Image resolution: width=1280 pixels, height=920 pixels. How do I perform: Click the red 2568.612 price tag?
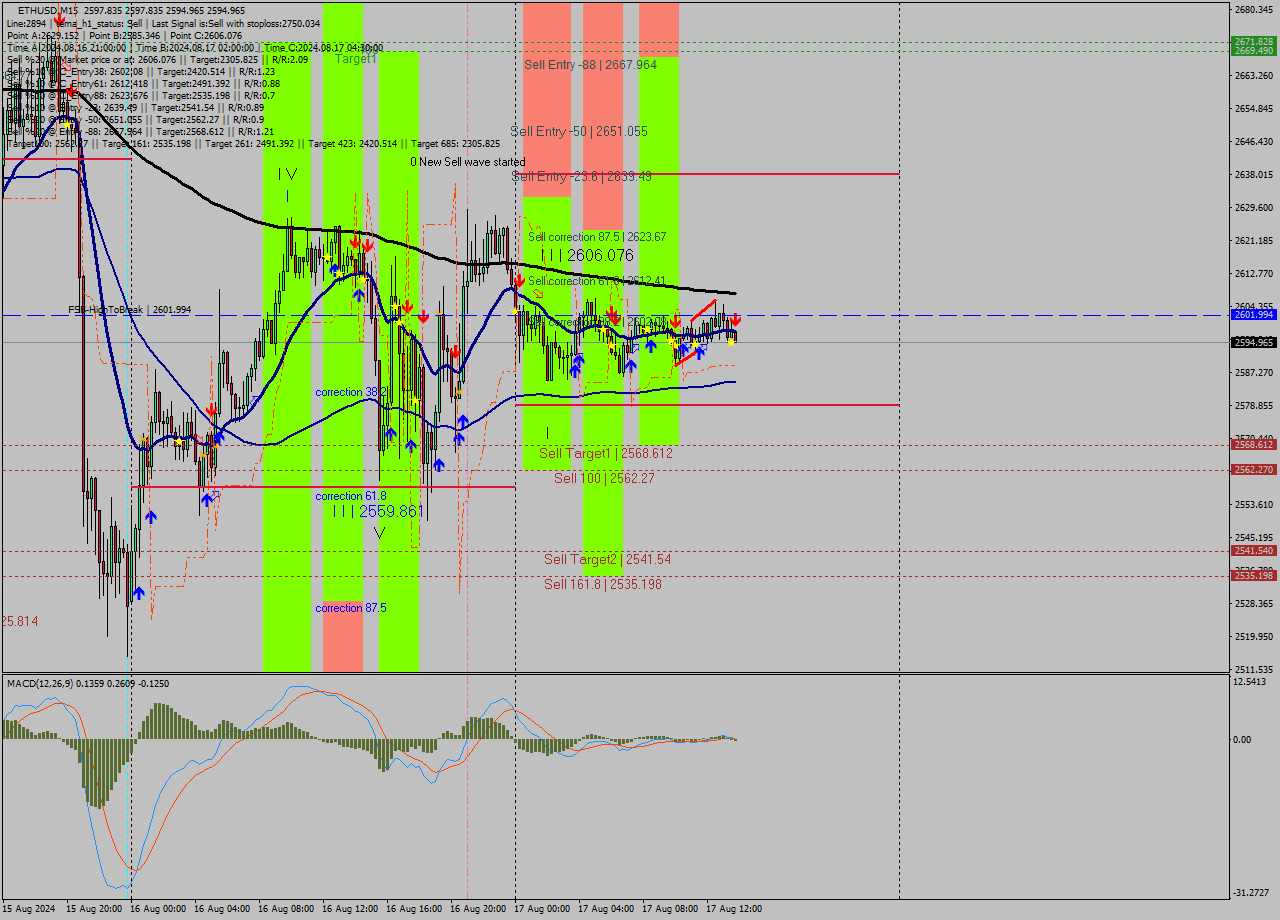pyautogui.click(x=1253, y=445)
